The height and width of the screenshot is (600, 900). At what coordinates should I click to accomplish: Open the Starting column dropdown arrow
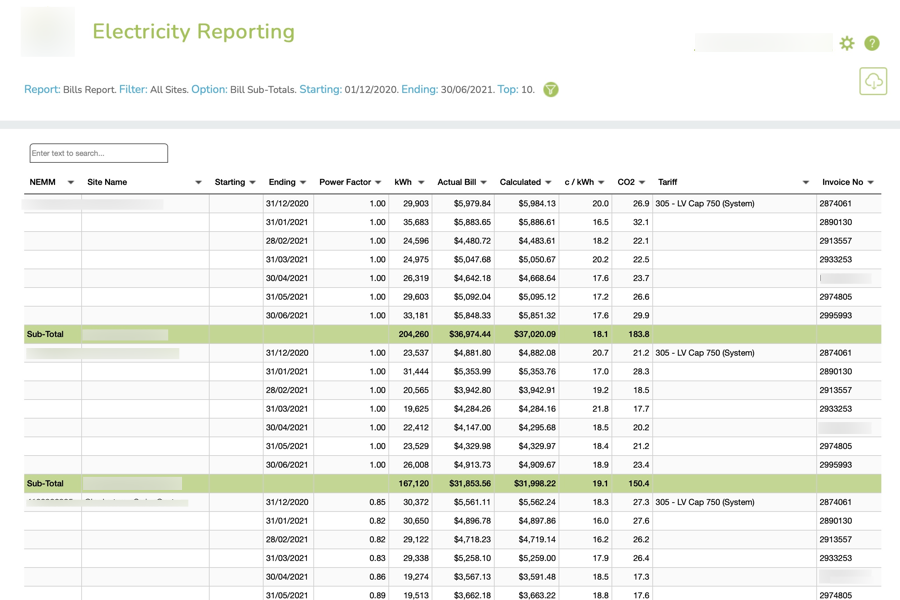pyautogui.click(x=252, y=183)
